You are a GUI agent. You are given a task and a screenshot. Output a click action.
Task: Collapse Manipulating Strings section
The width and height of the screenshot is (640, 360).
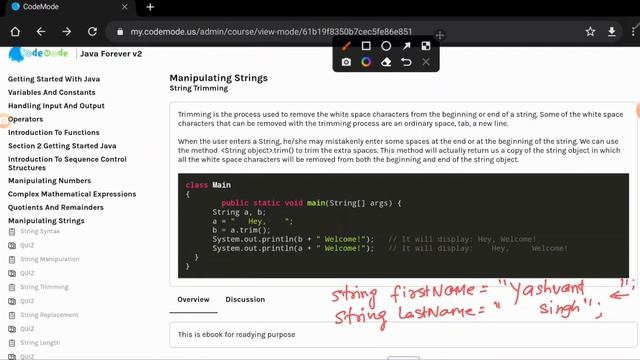pyautogui.click(x=46, y=221)
